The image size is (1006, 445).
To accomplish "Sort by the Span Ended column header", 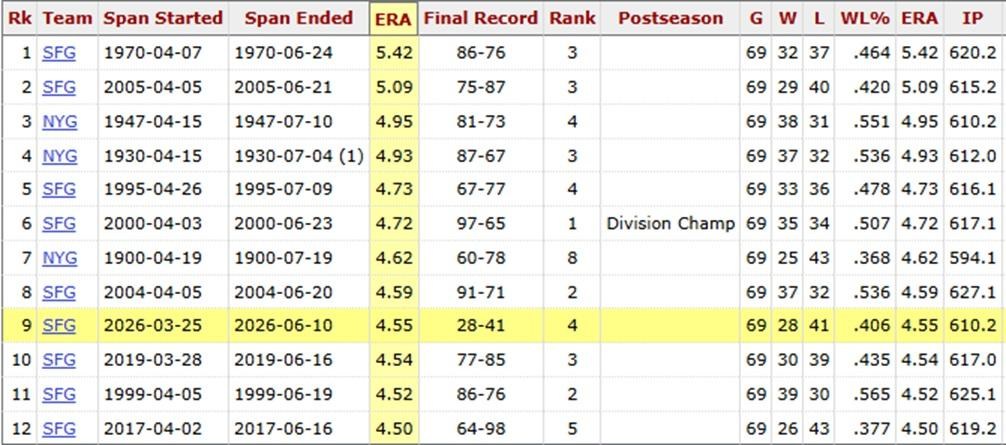I will [x=298, y=19].
